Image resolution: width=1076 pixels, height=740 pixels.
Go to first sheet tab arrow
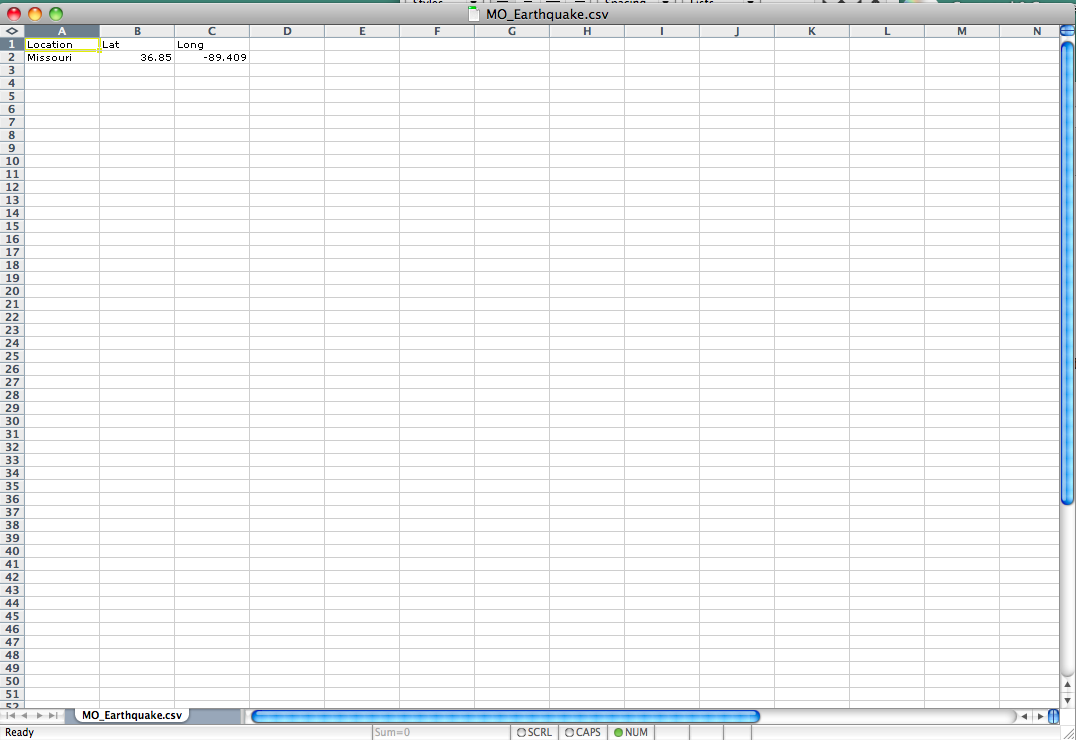[11, 716]
